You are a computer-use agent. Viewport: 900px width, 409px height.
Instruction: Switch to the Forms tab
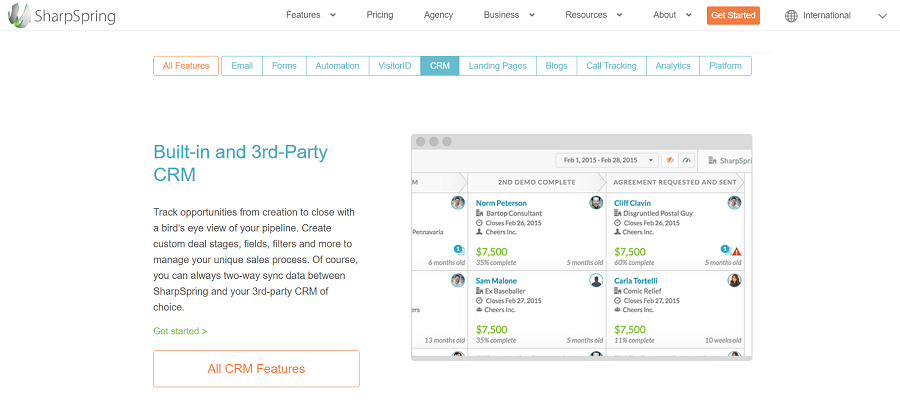284,66
